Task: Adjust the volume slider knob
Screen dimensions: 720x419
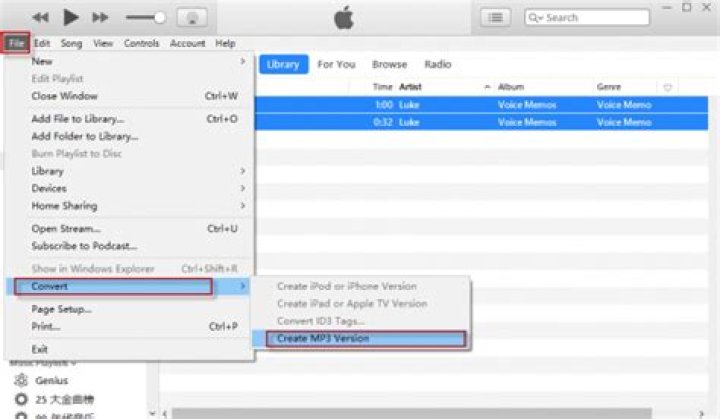Action: point(159,18)
